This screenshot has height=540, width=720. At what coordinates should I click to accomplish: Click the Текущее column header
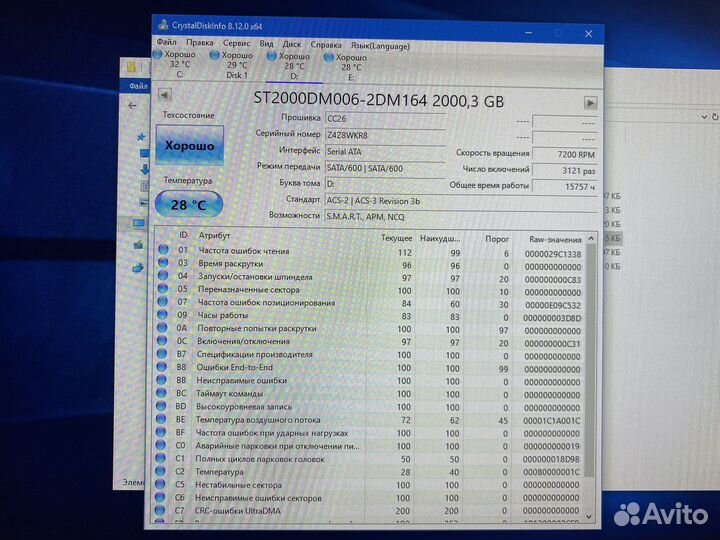coord(396,238)
